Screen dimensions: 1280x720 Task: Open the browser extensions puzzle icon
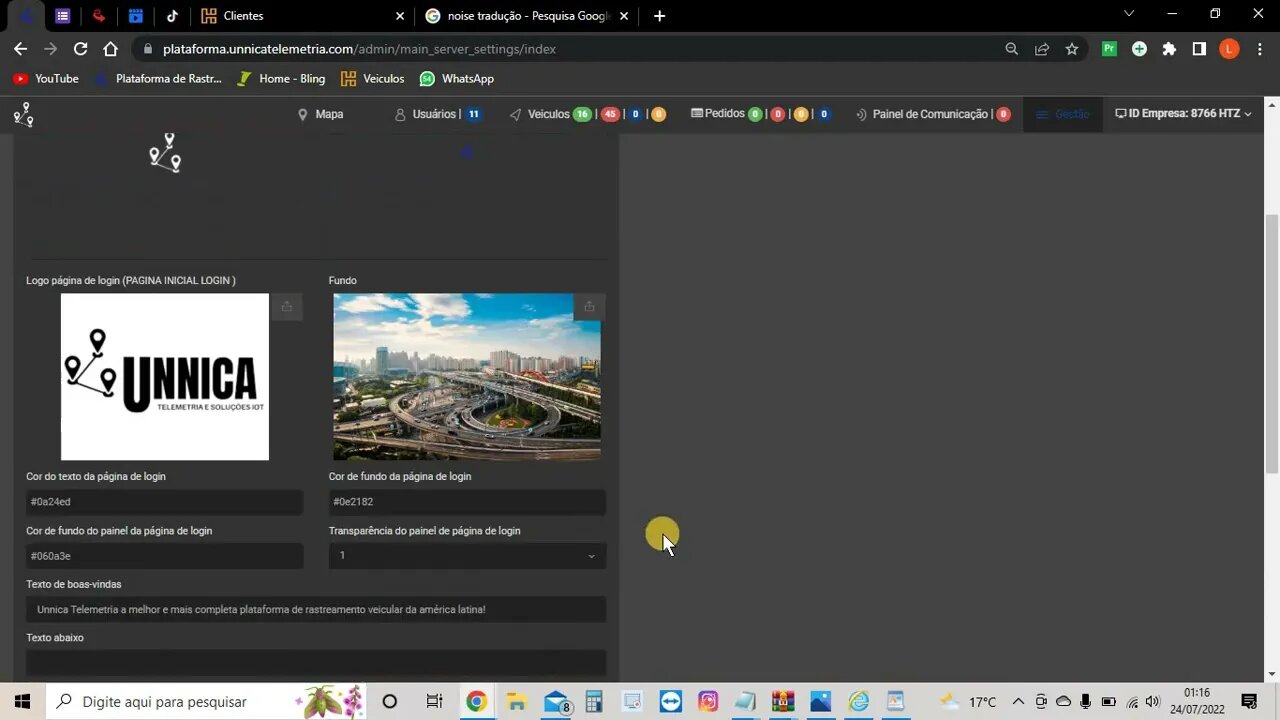point(1169,49)
